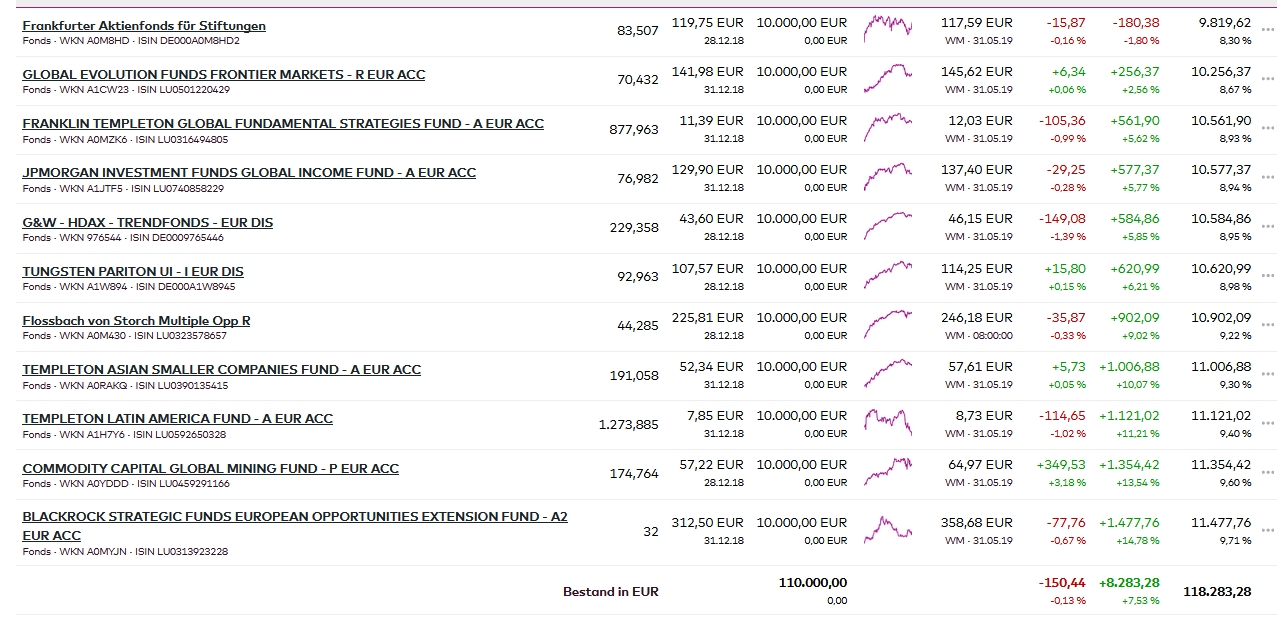Click the G&W - HDAX - TRENDFONDS link
1286x618 pixels.
click(147, 223)
